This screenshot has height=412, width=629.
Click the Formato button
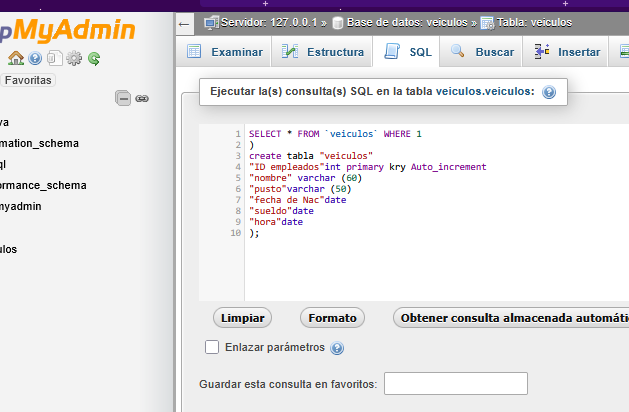tap(332, 317)
